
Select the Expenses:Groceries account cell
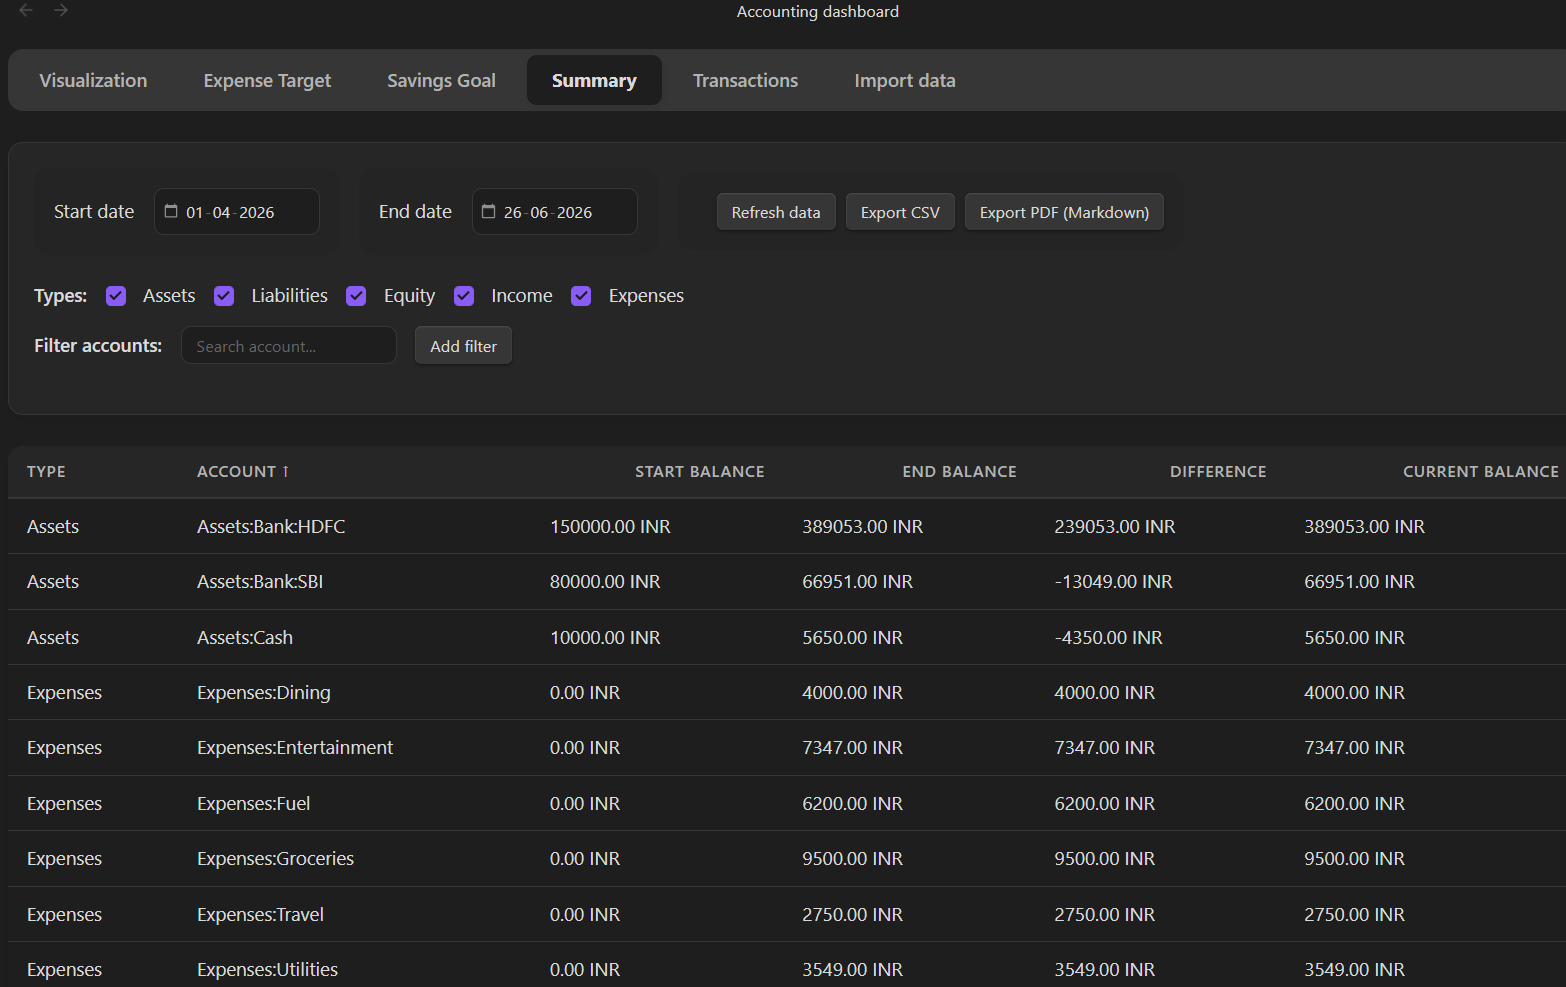pyautogui.click(x=275, y=859)
